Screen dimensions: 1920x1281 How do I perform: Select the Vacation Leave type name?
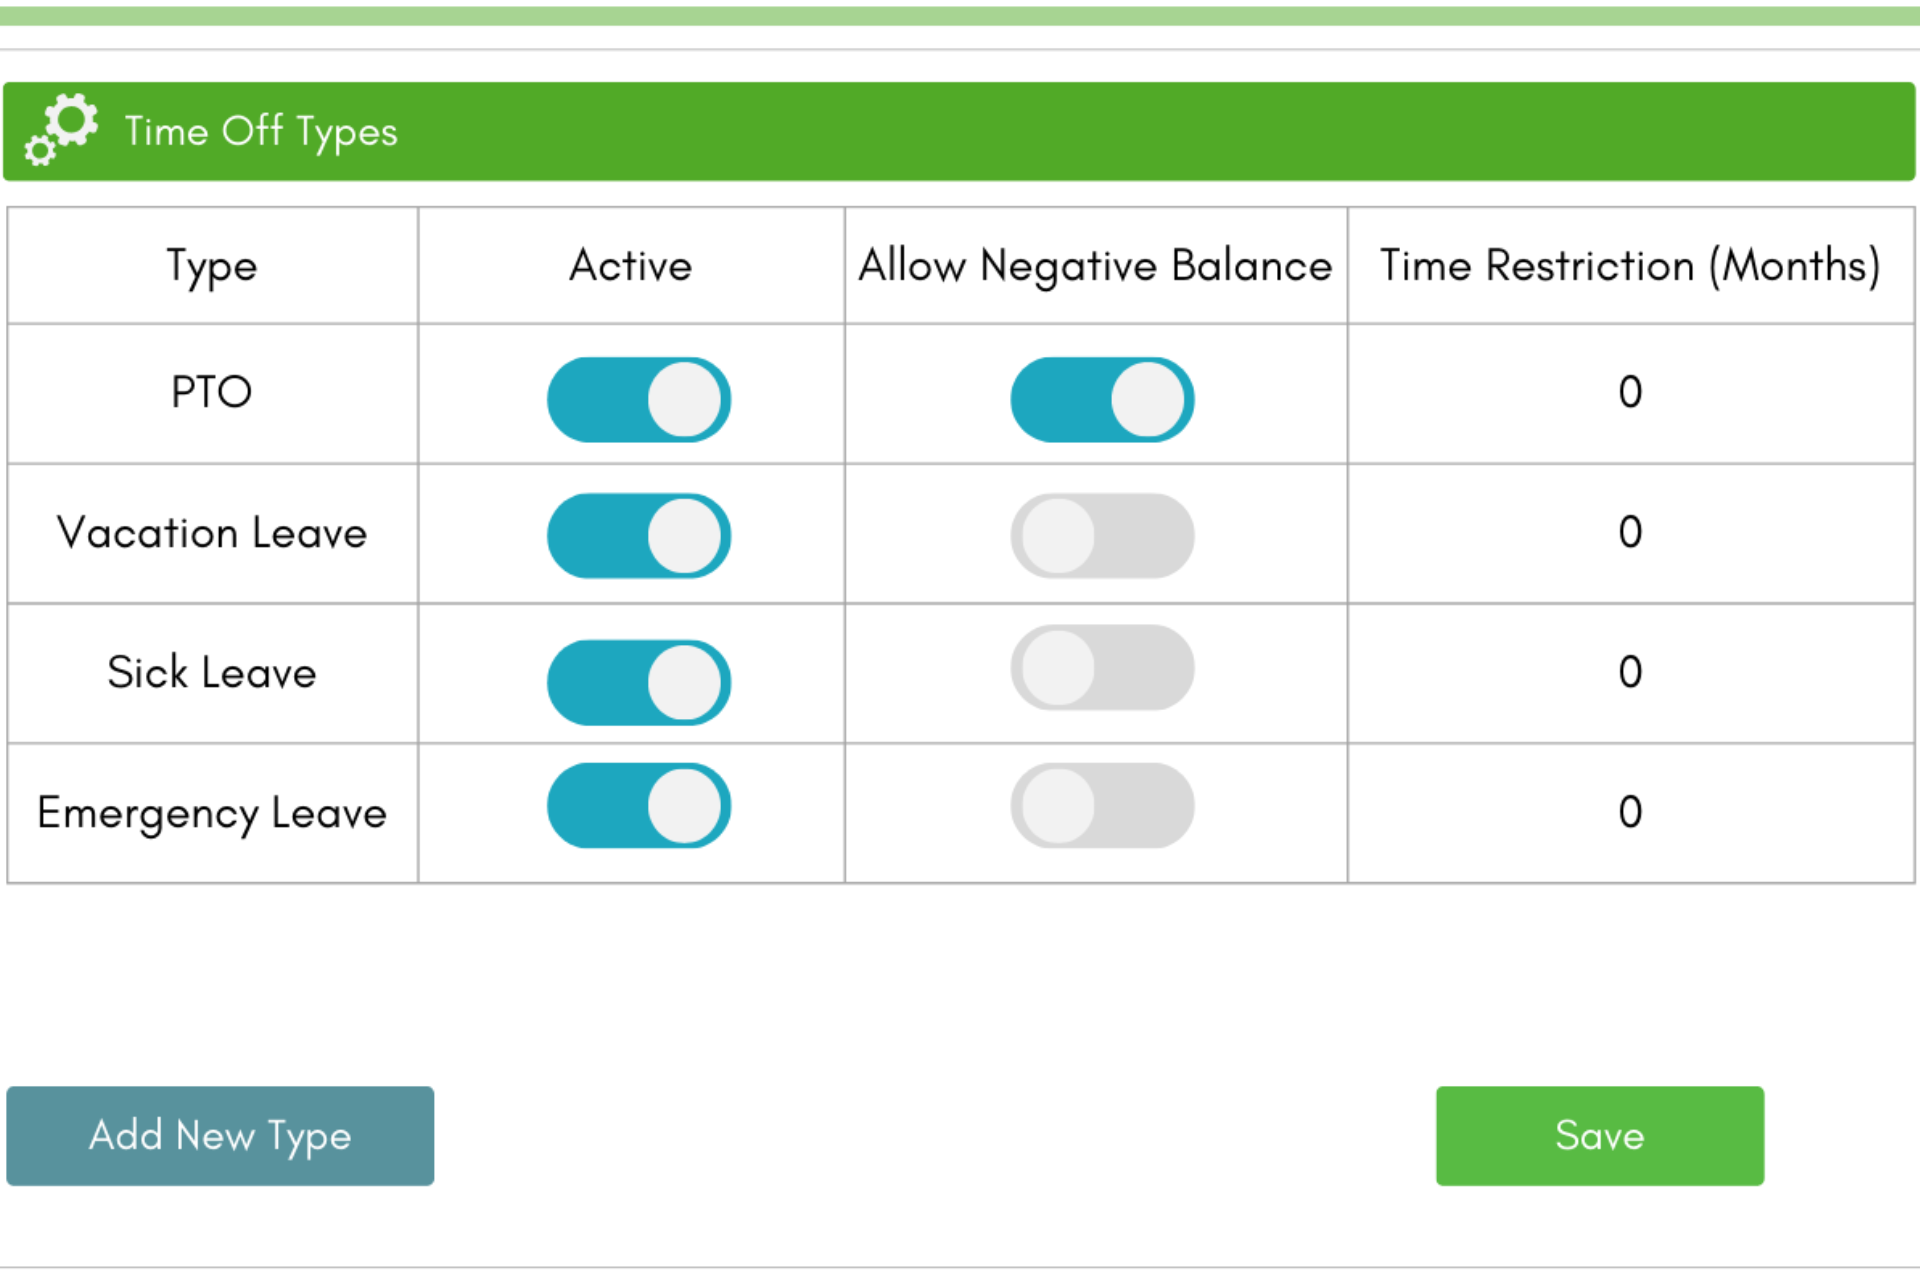pos(212,532)
